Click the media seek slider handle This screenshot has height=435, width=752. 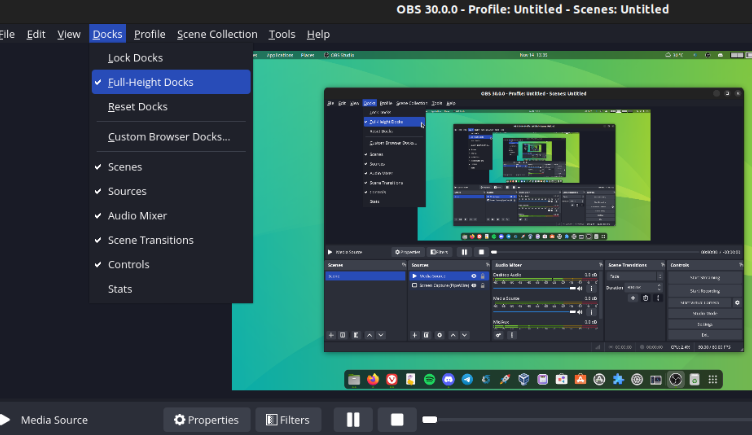pyautogui.click(x=430, y=420)
